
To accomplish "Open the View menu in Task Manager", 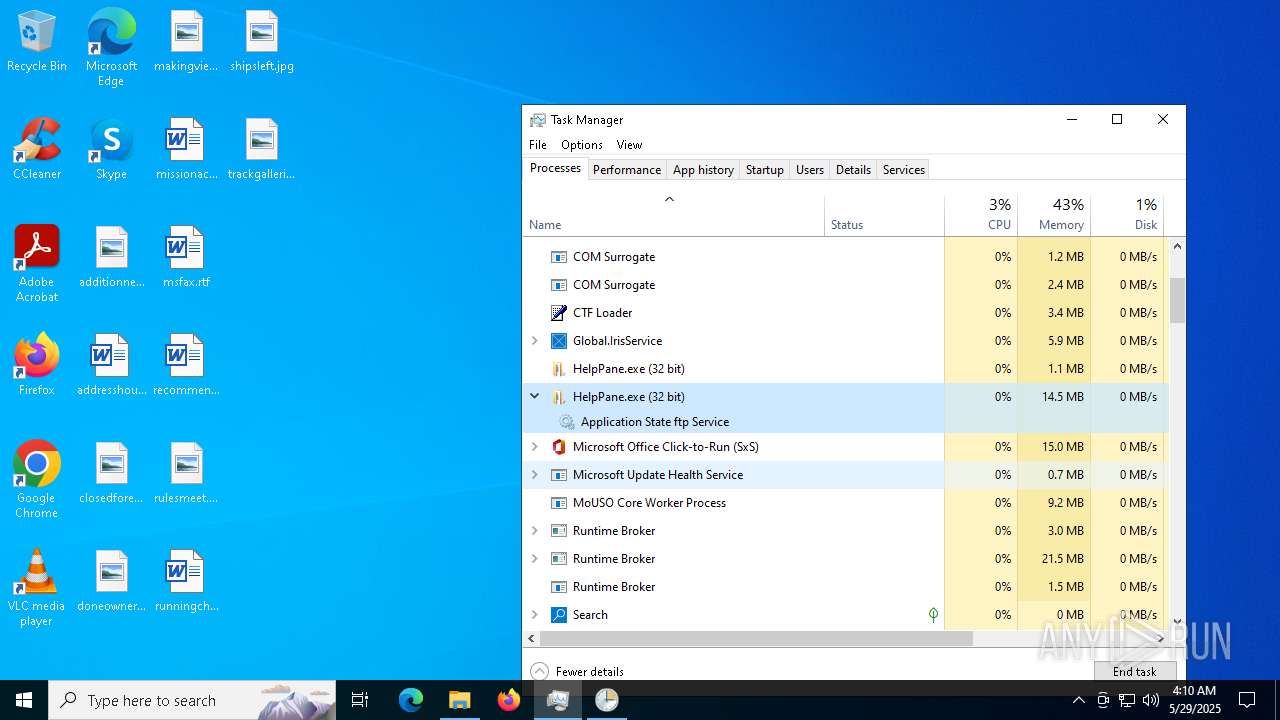I will pyautogui.click(x=629, y=145).
